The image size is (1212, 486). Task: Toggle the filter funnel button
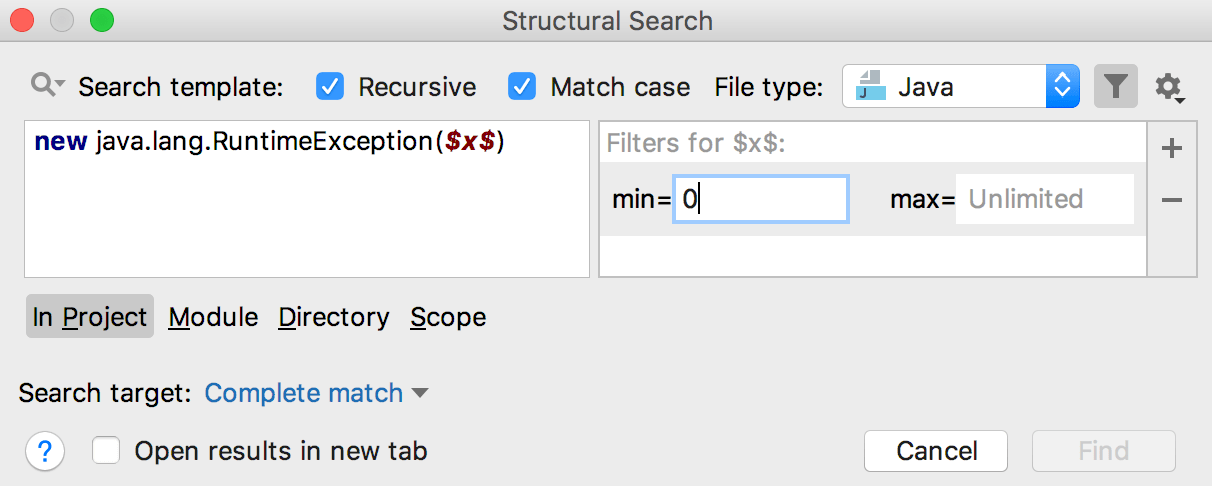(1116, 87)
